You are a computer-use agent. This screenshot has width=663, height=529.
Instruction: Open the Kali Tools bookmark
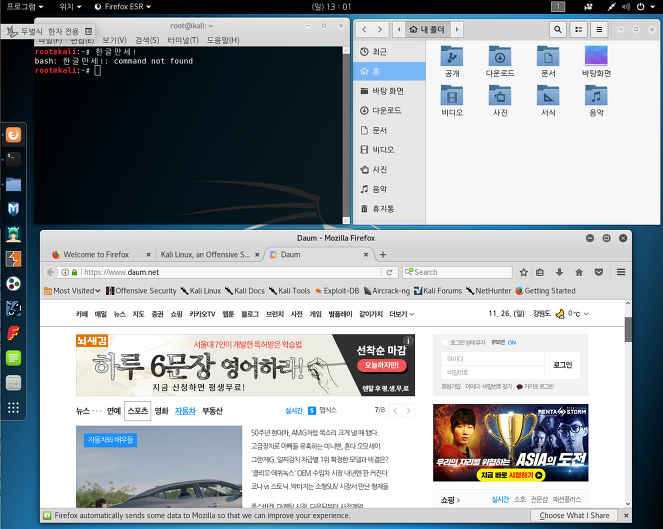290,291
